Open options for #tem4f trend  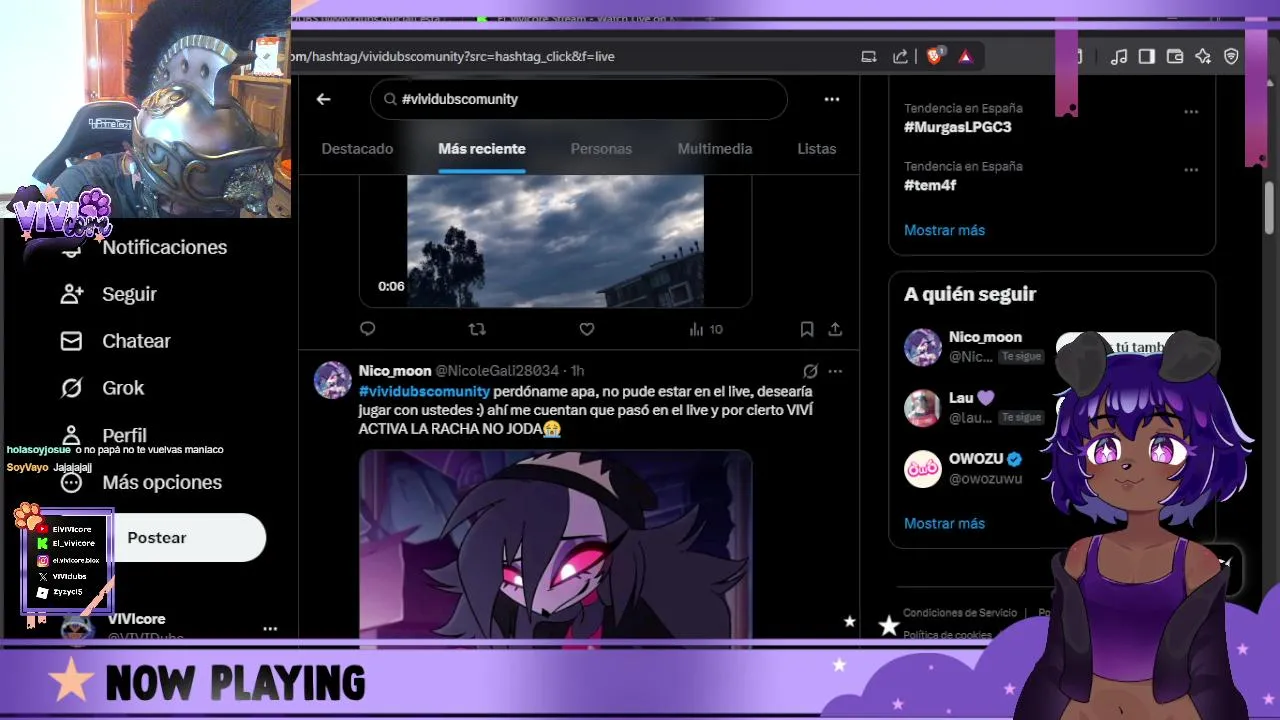(1191, 170)
